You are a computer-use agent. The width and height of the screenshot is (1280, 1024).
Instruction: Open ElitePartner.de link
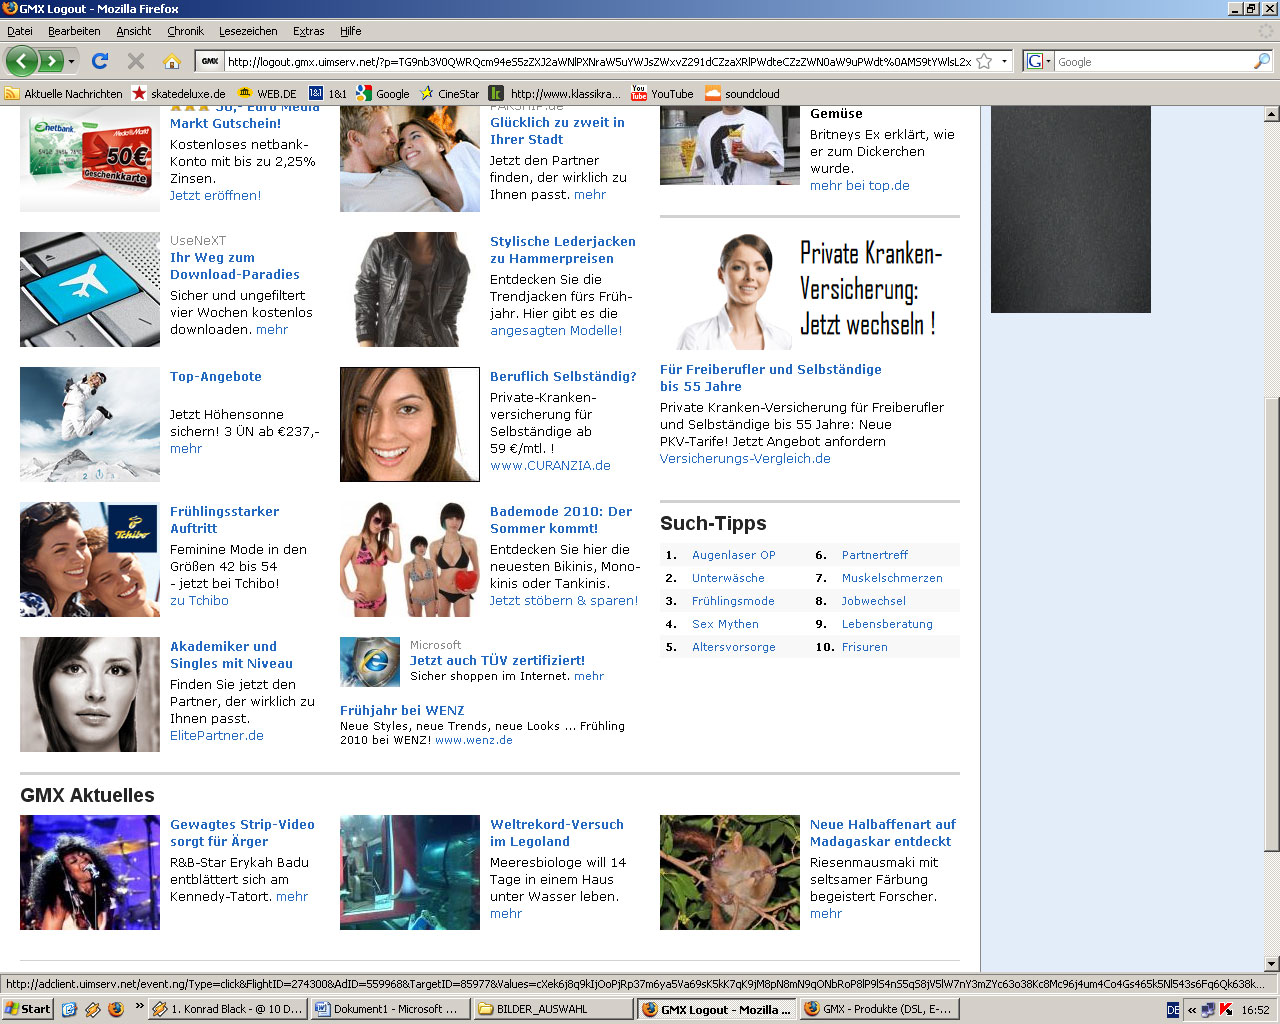[216, 735]
